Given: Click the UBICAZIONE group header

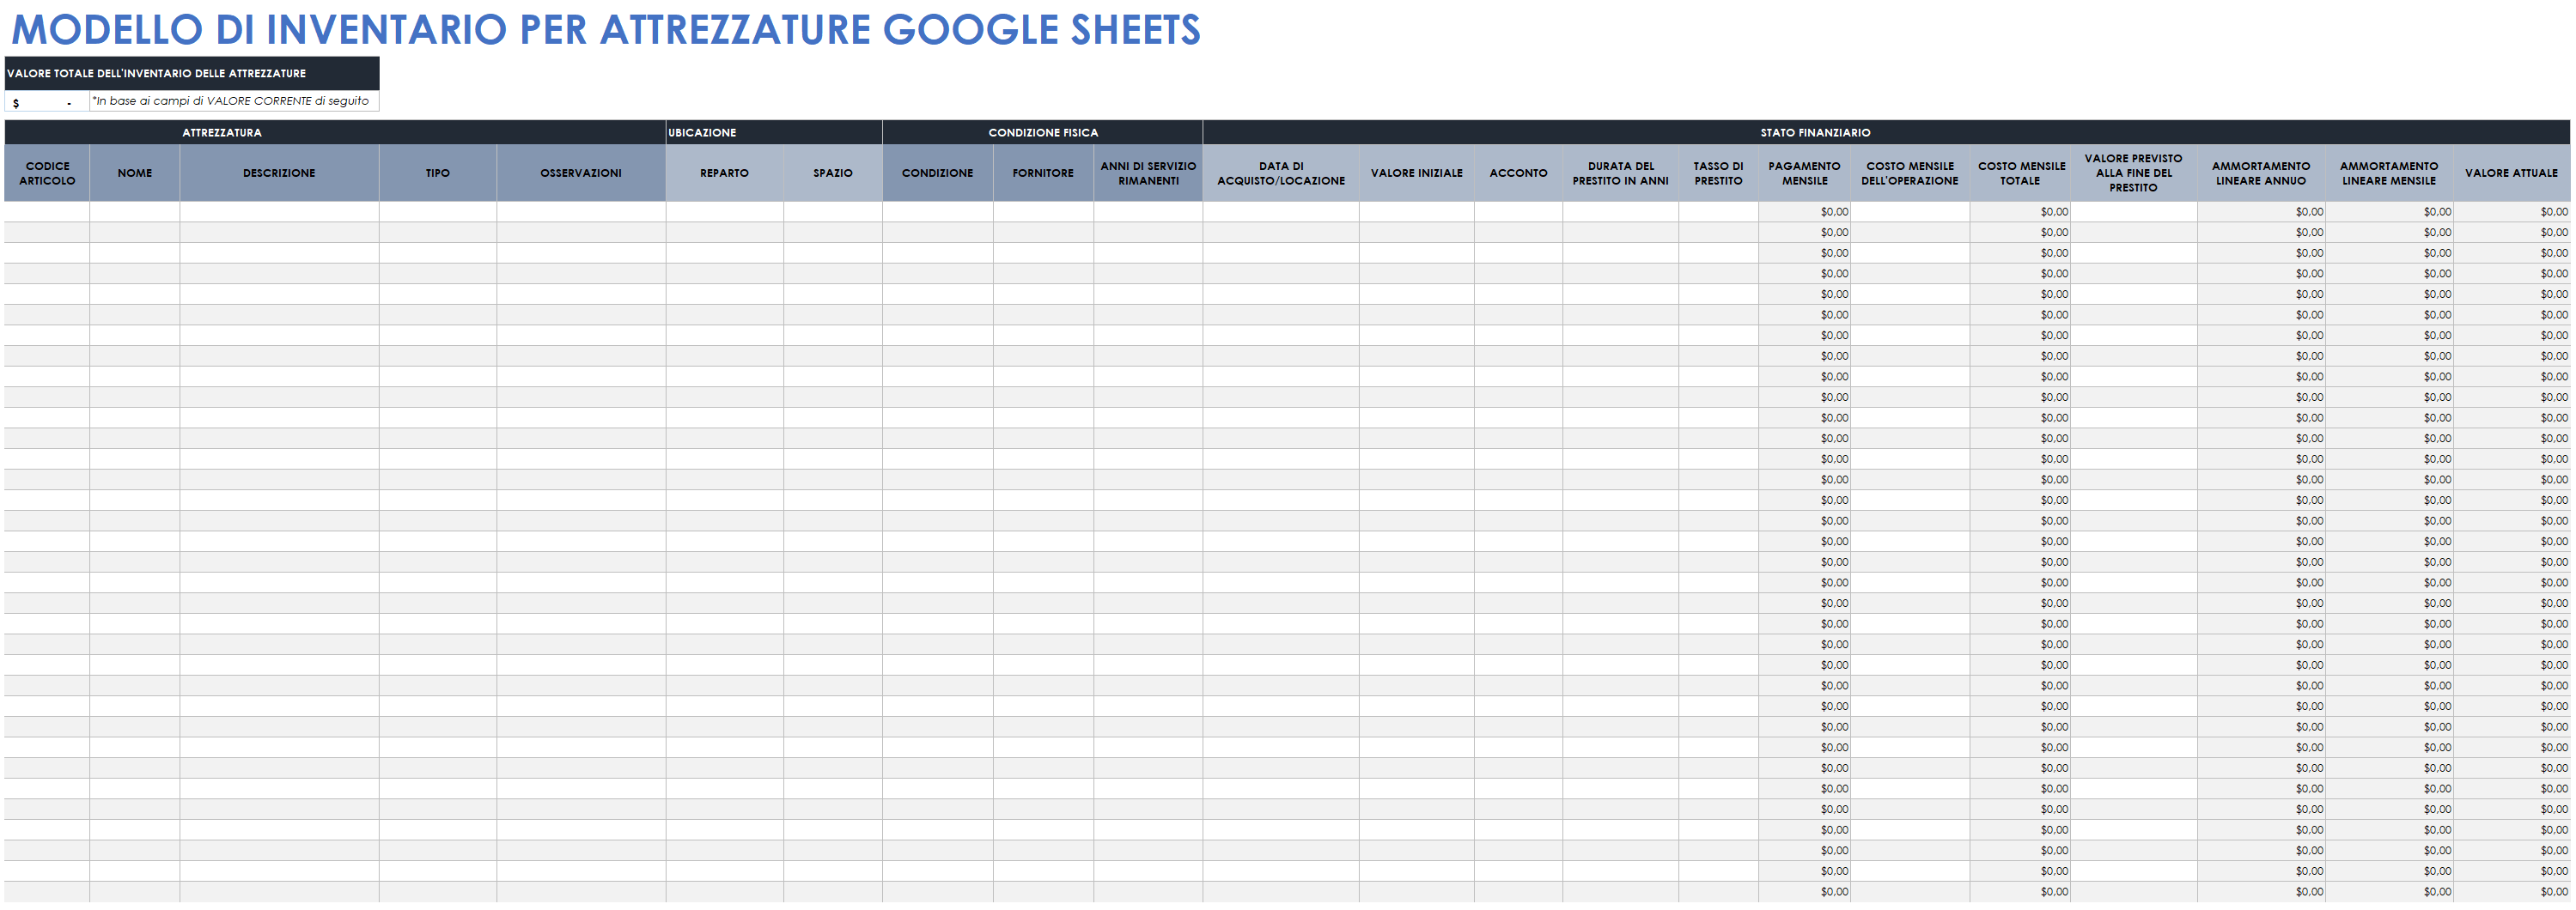Looking at the screenshot, I should coord(774,132).
